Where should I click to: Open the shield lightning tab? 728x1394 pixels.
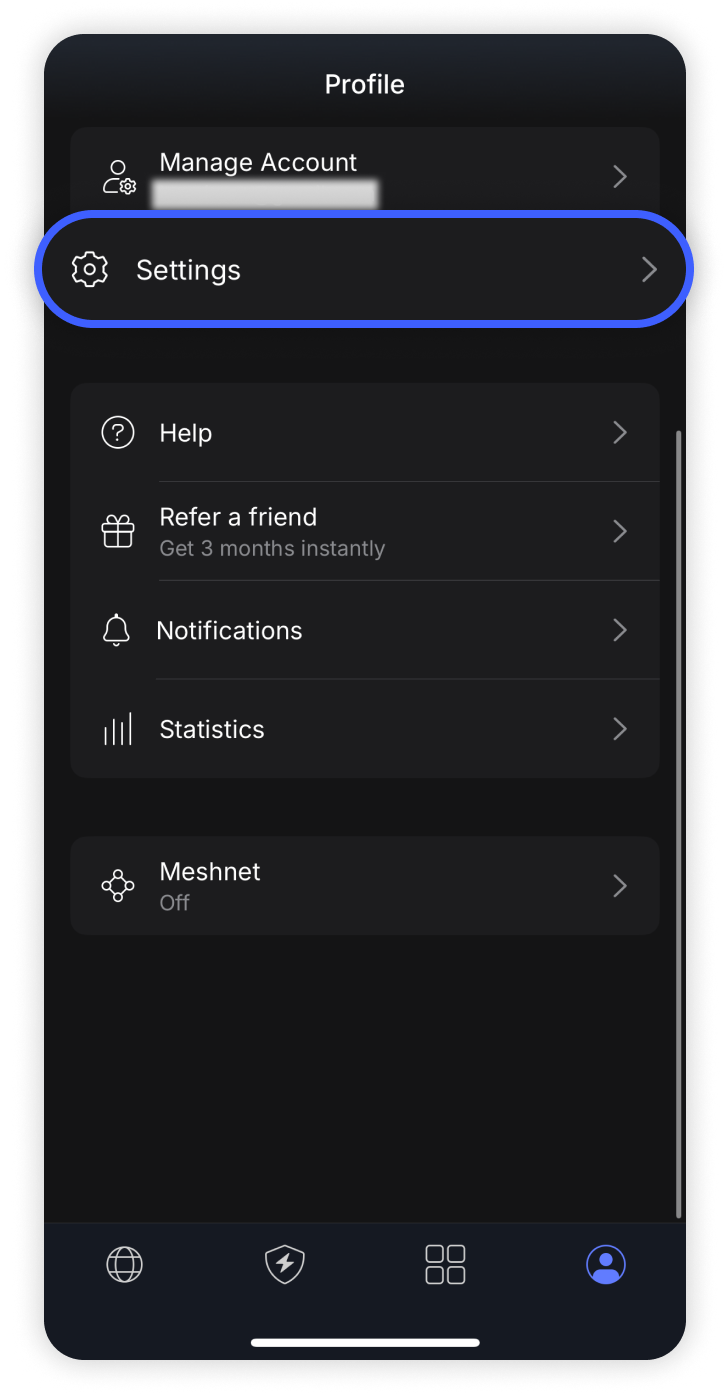285,1264
